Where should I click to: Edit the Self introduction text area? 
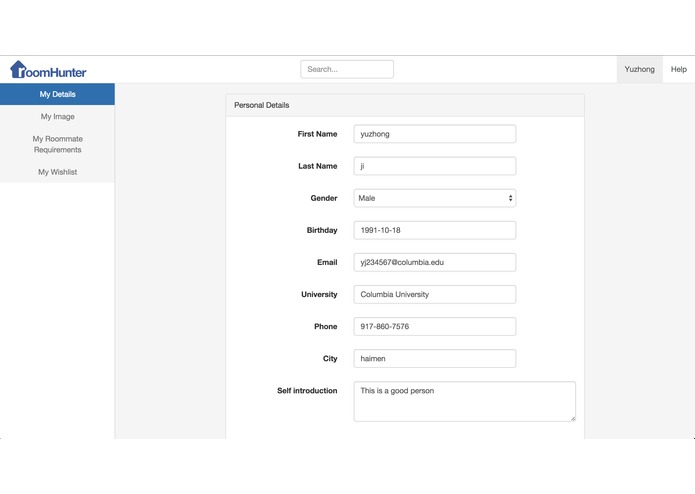(x=465, y=401)
